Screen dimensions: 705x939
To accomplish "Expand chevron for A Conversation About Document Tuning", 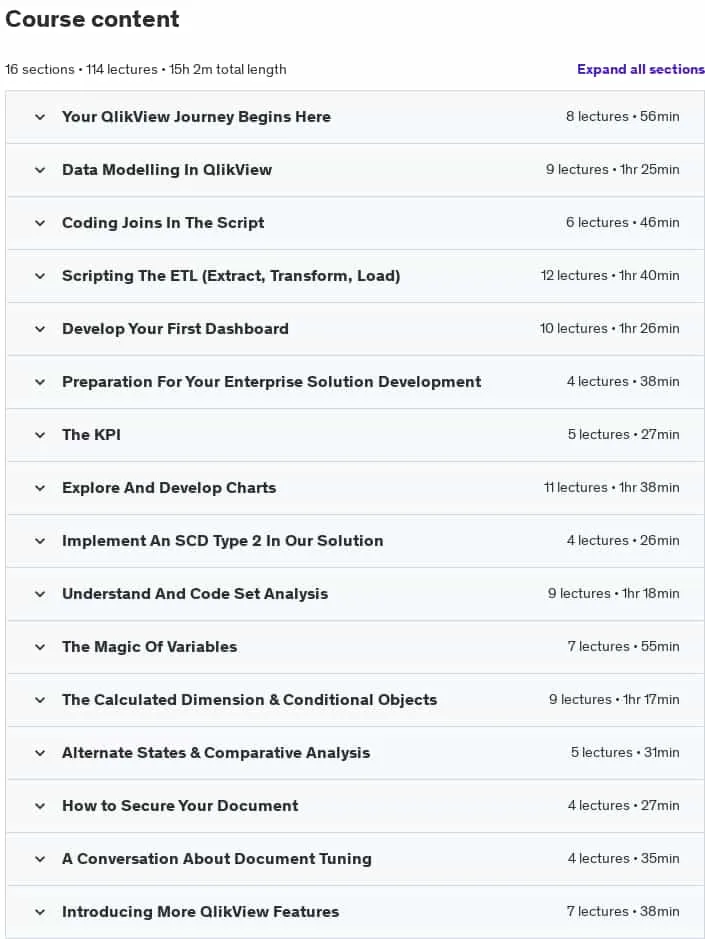I will click(40, 859).
